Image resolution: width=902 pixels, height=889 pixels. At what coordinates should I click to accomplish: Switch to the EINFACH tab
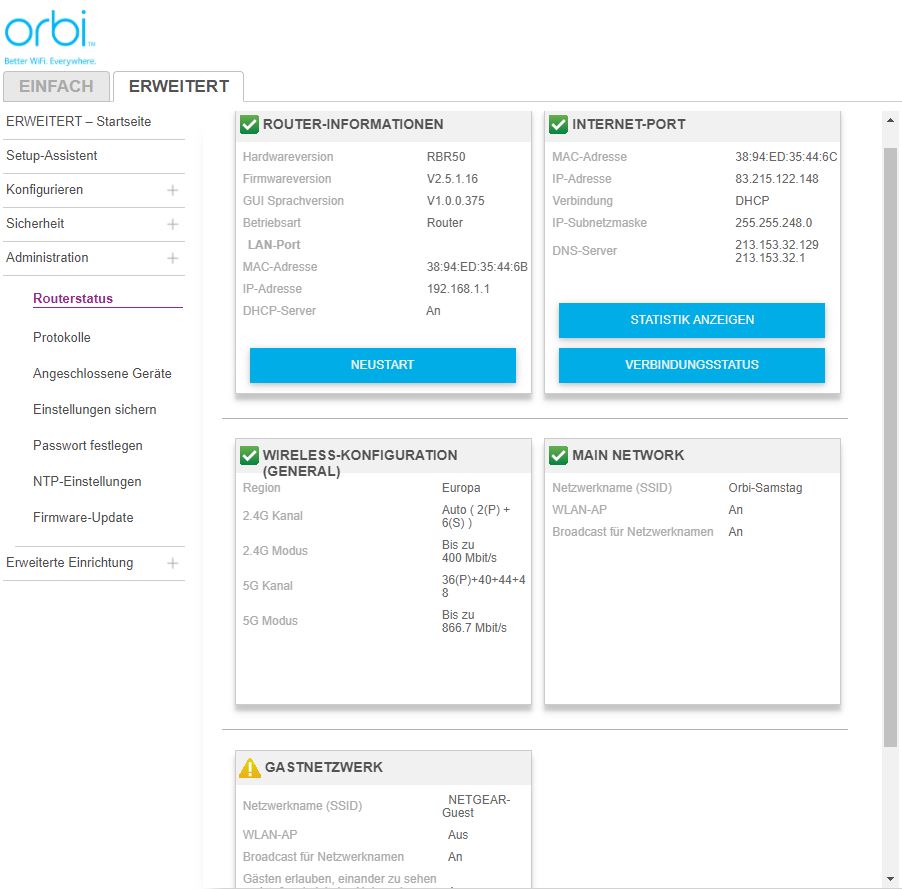pos(56,86)
